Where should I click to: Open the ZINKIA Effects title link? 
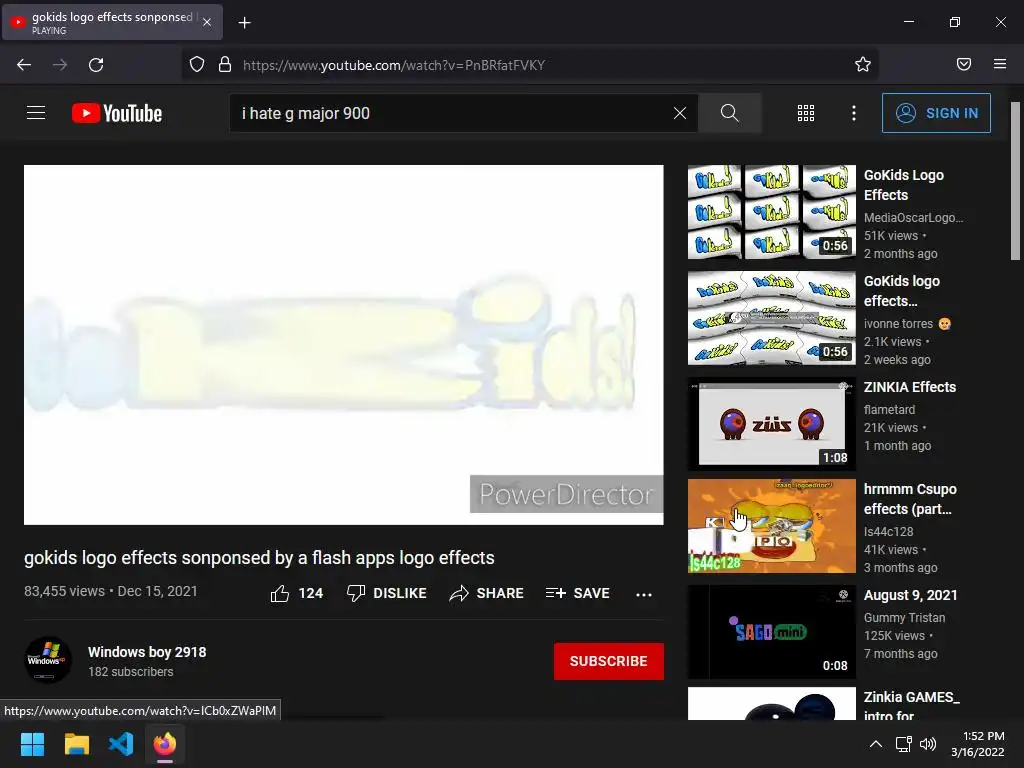click(x=910, y=387)
